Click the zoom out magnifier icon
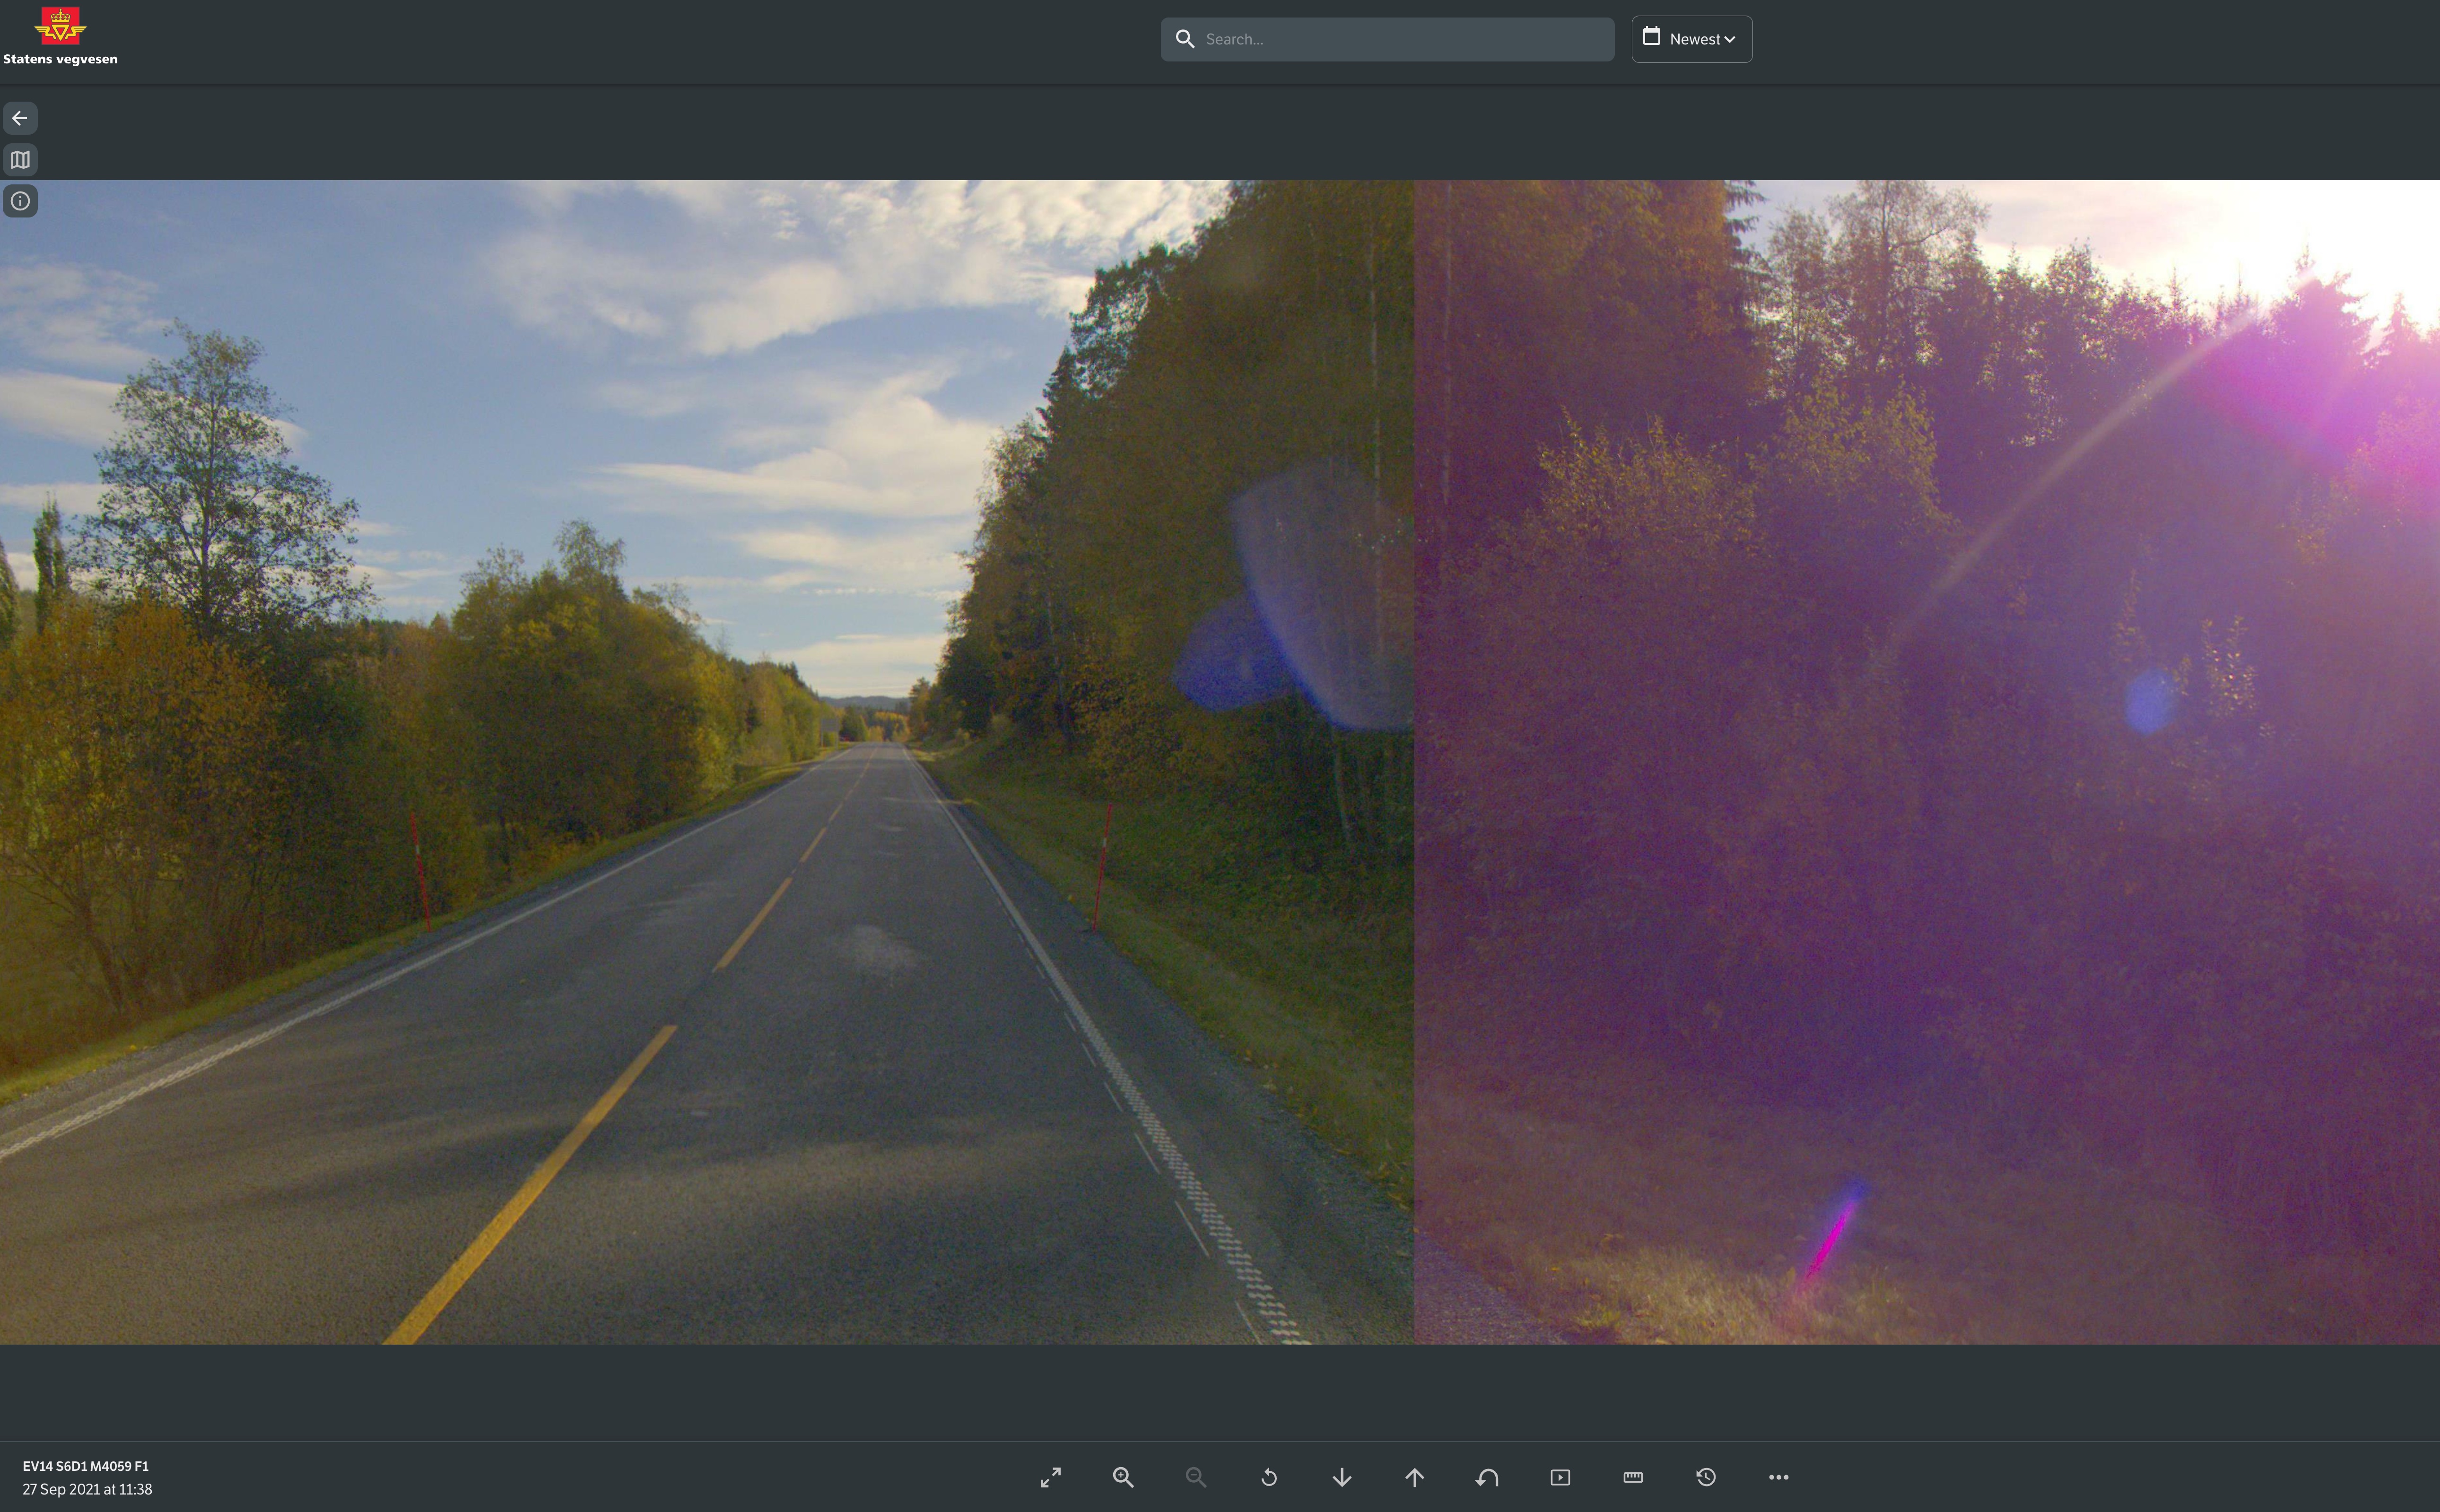Image resolution: width=2440 pixels, height=1512 pixels. [1195, 1477]
